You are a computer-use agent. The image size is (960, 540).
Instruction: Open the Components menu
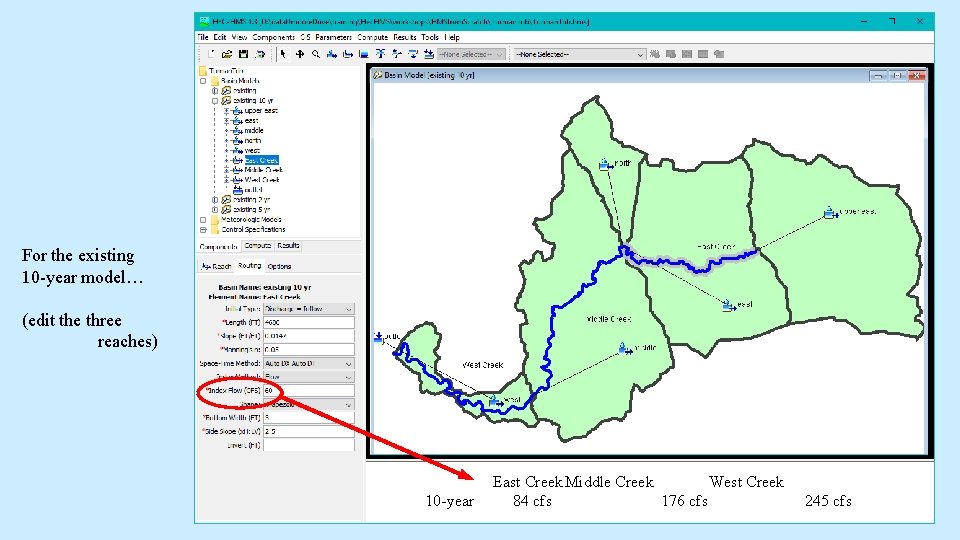click(x=273, y=37)
